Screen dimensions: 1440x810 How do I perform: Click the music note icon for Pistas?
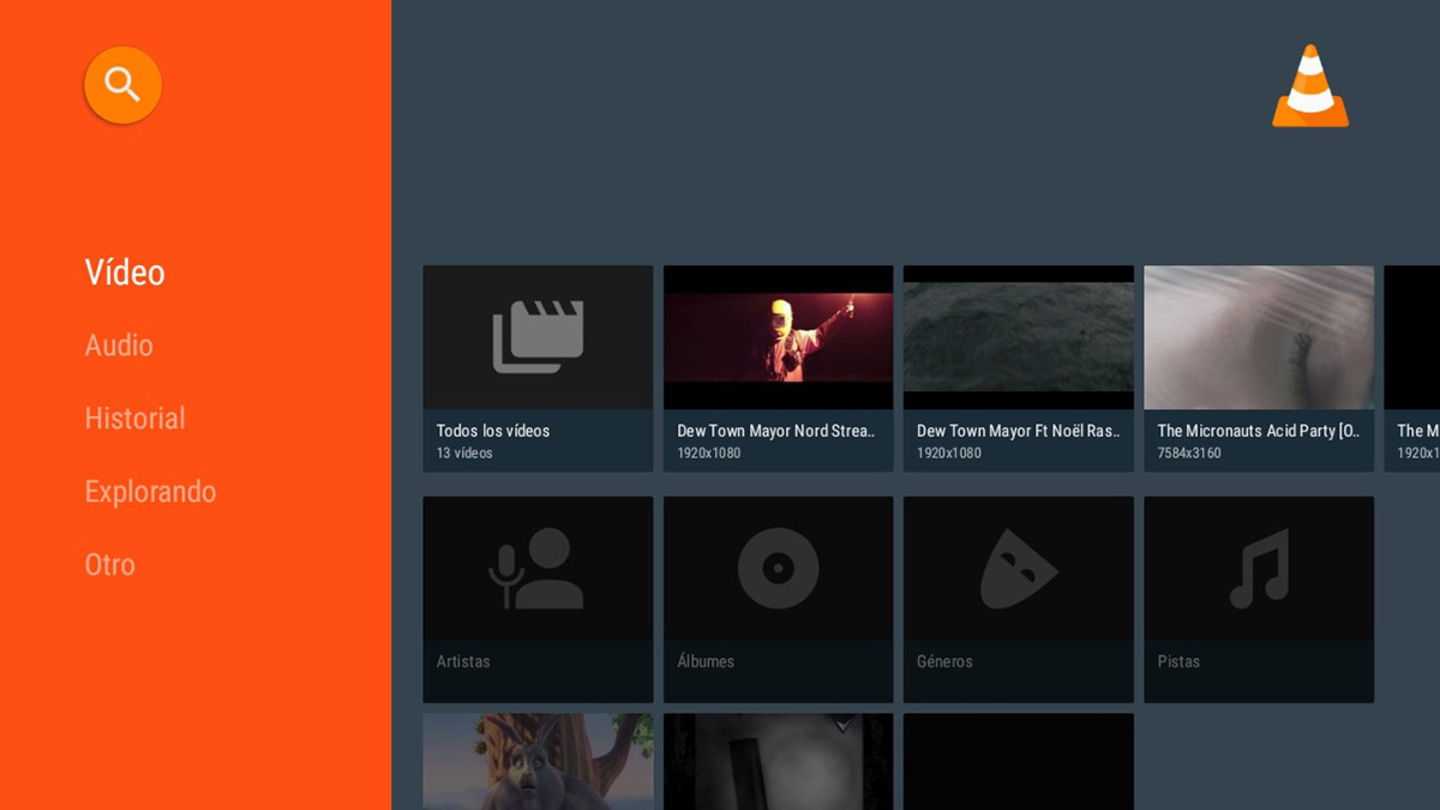[1258, 567]
